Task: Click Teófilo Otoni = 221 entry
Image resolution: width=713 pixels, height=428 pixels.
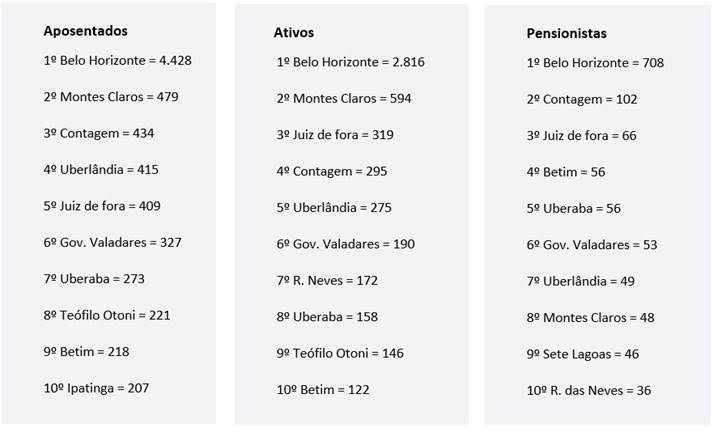Action: (x=107, y=315)
